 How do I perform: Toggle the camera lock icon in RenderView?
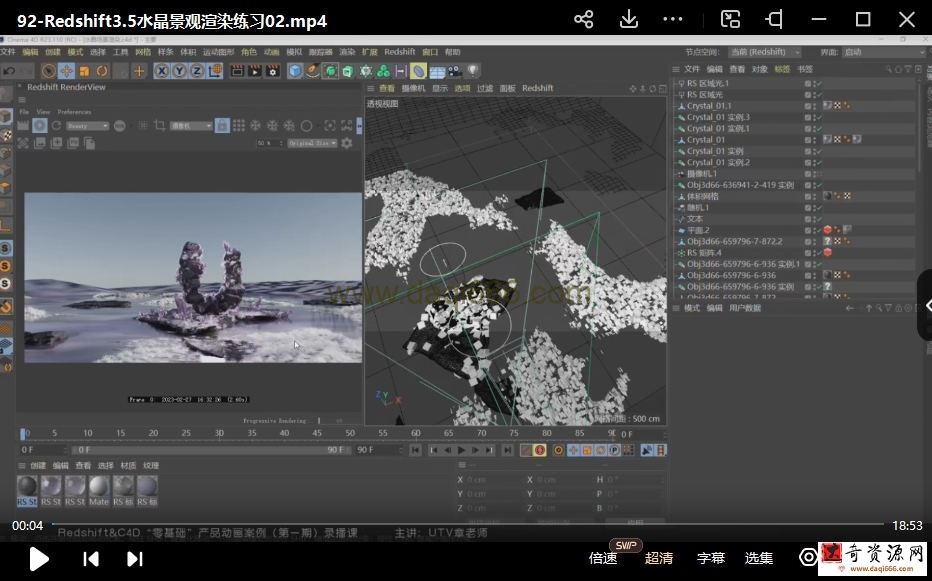click(222, 125)
